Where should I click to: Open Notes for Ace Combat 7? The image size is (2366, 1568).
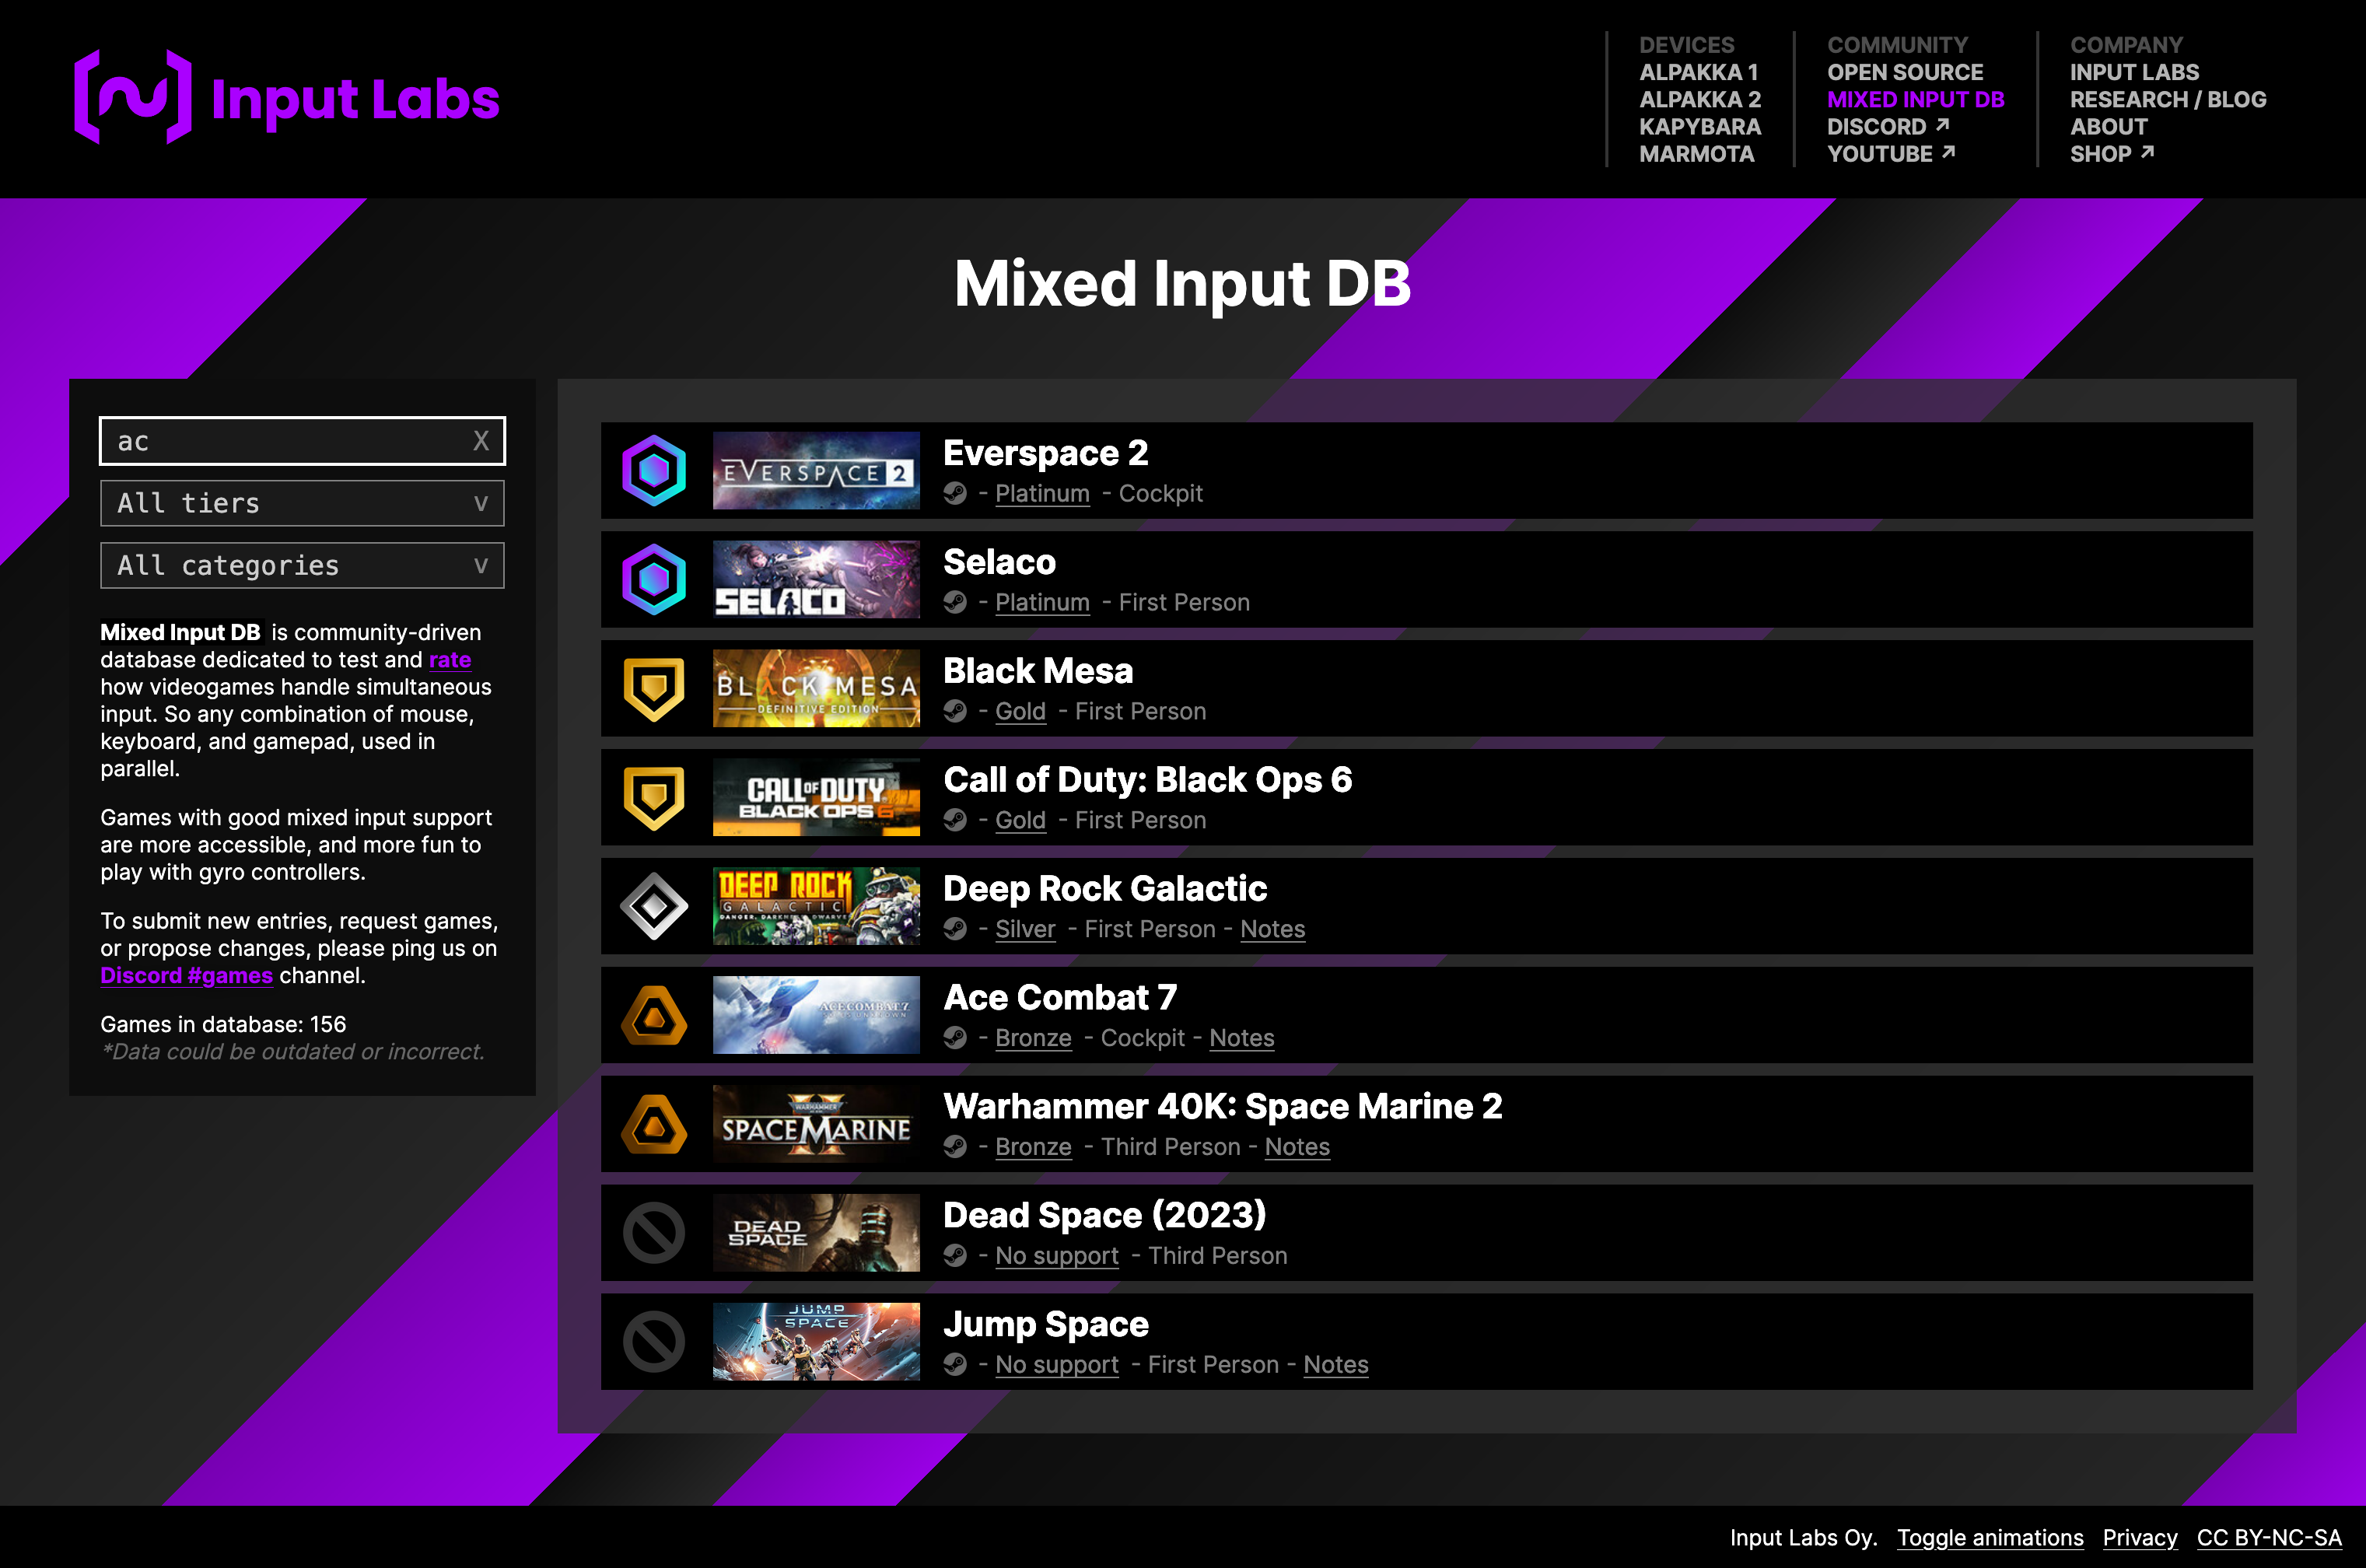pos(1241,1039)
